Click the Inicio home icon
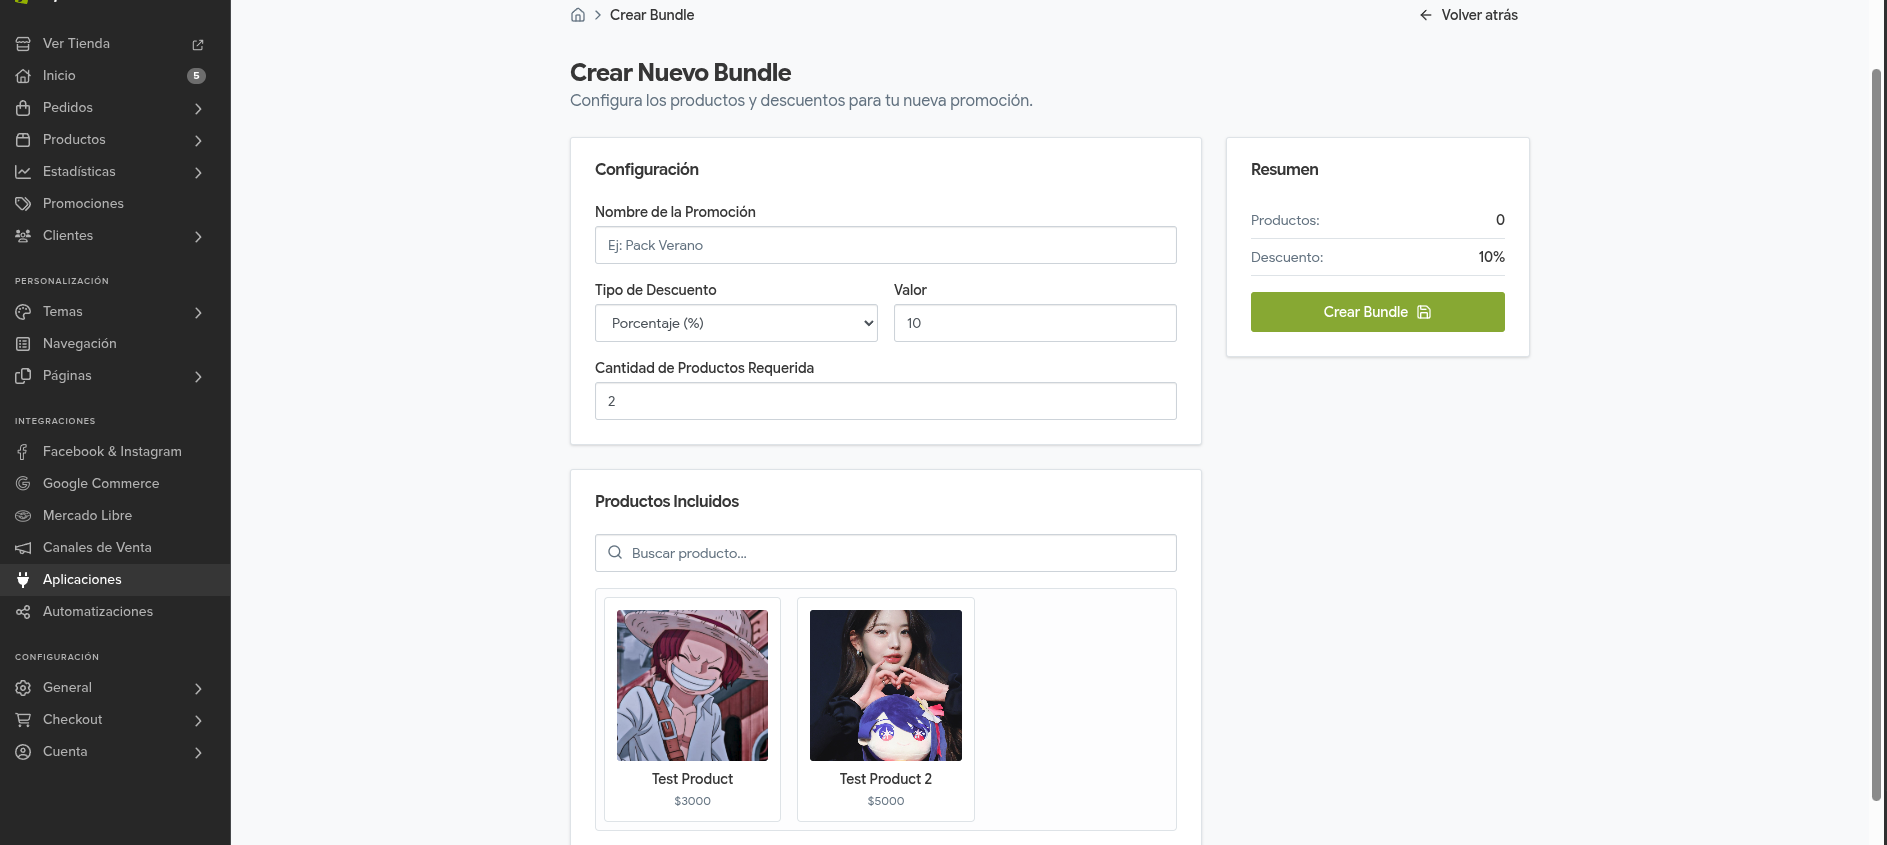Image resolution: width=1887 pixels, height=845 pixels. pos(22,75)
